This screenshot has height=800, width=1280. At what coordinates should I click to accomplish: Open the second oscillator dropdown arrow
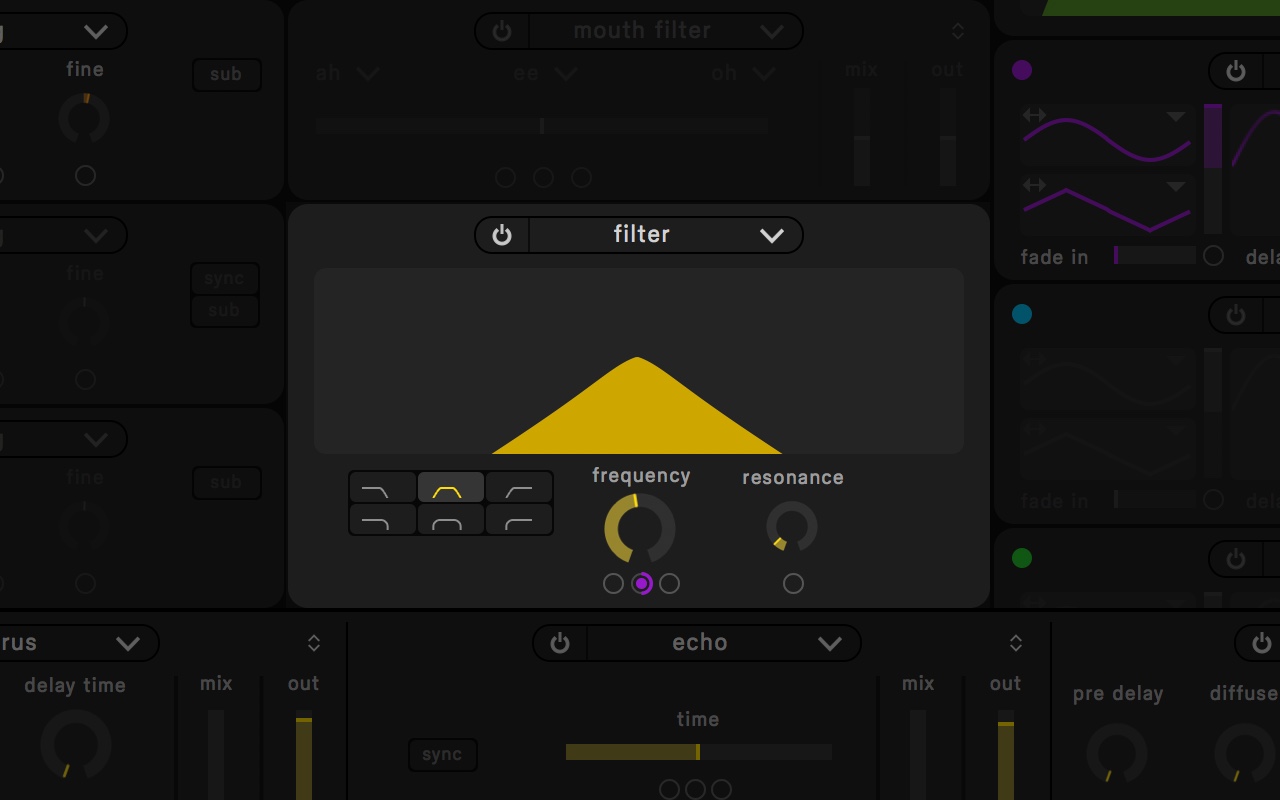pyautogui.click(x=96, y=236)
